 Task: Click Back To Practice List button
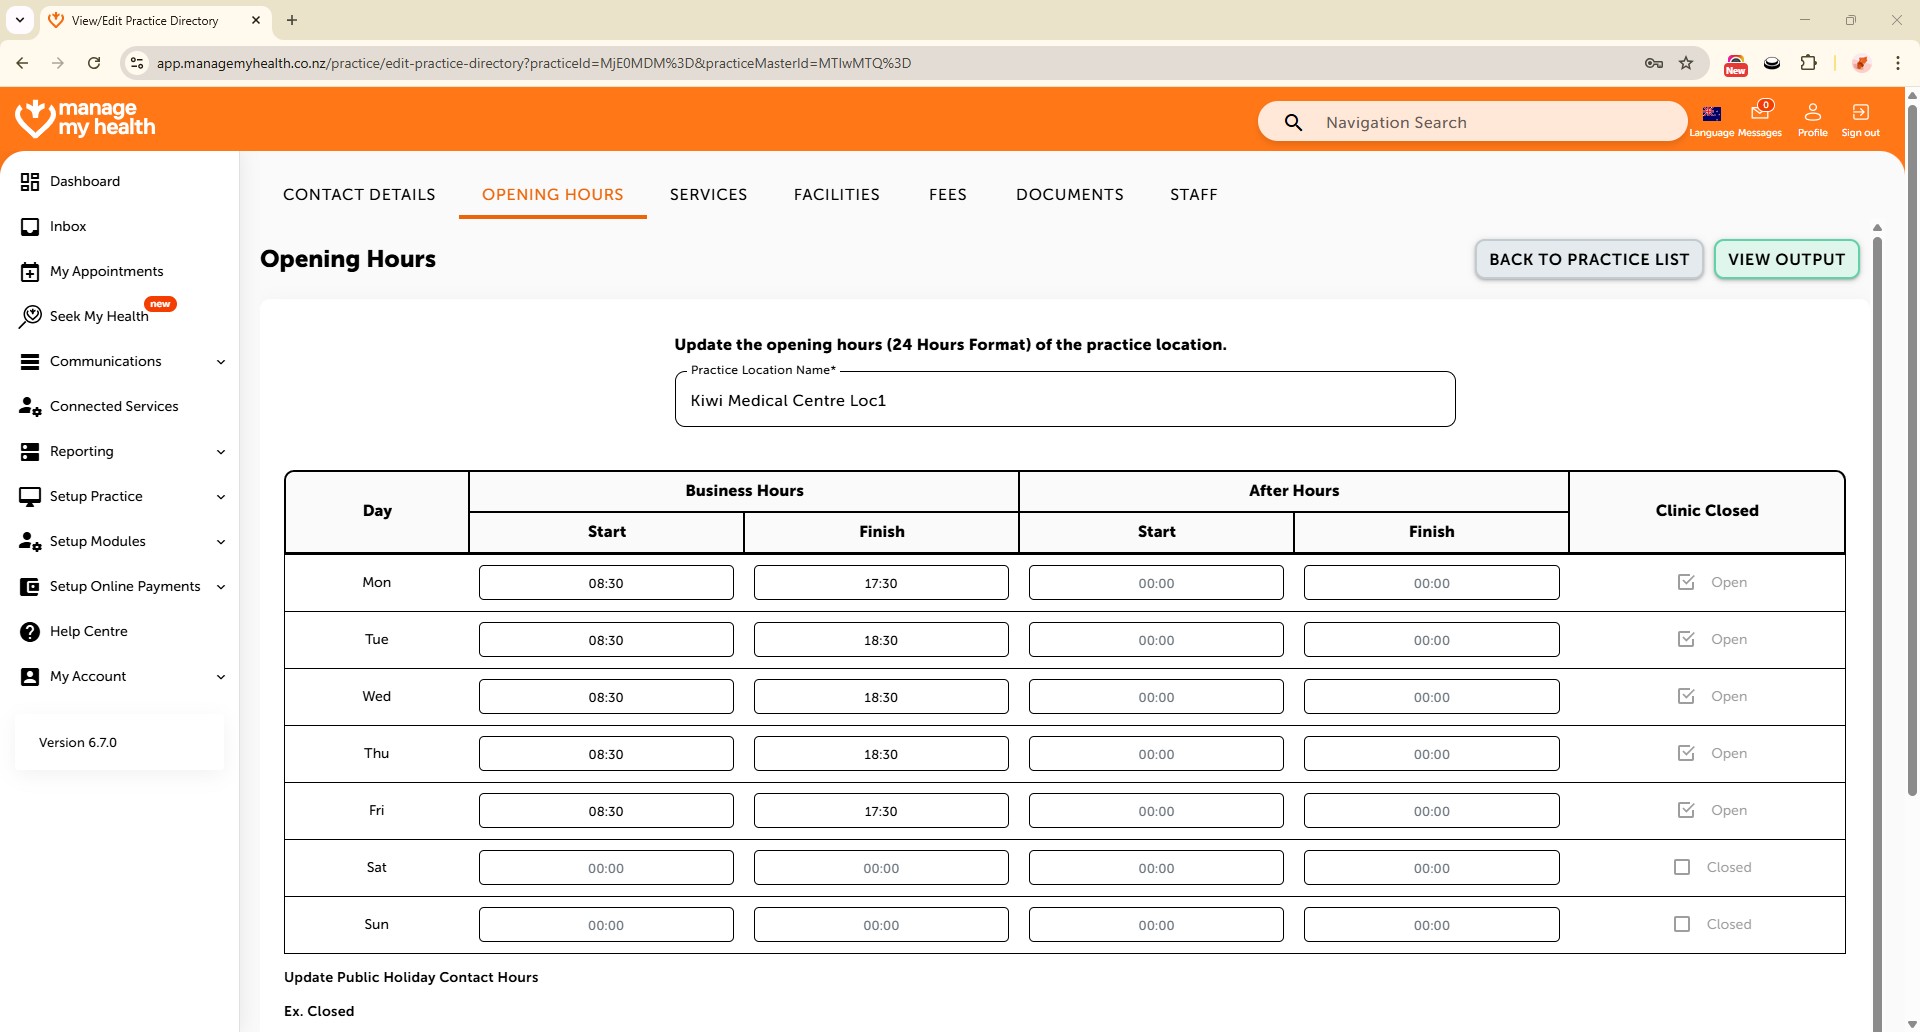pos(1588,259)
